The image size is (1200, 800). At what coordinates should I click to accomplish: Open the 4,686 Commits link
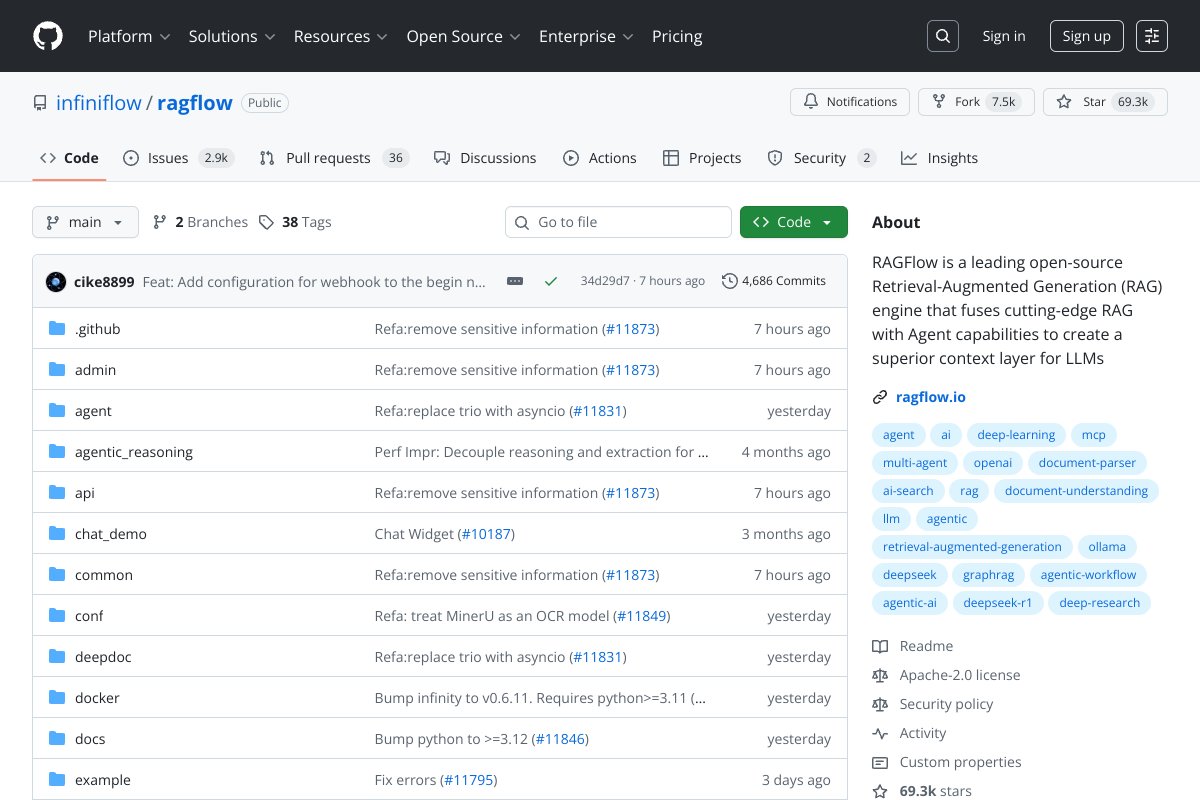[x=774, y=281]
